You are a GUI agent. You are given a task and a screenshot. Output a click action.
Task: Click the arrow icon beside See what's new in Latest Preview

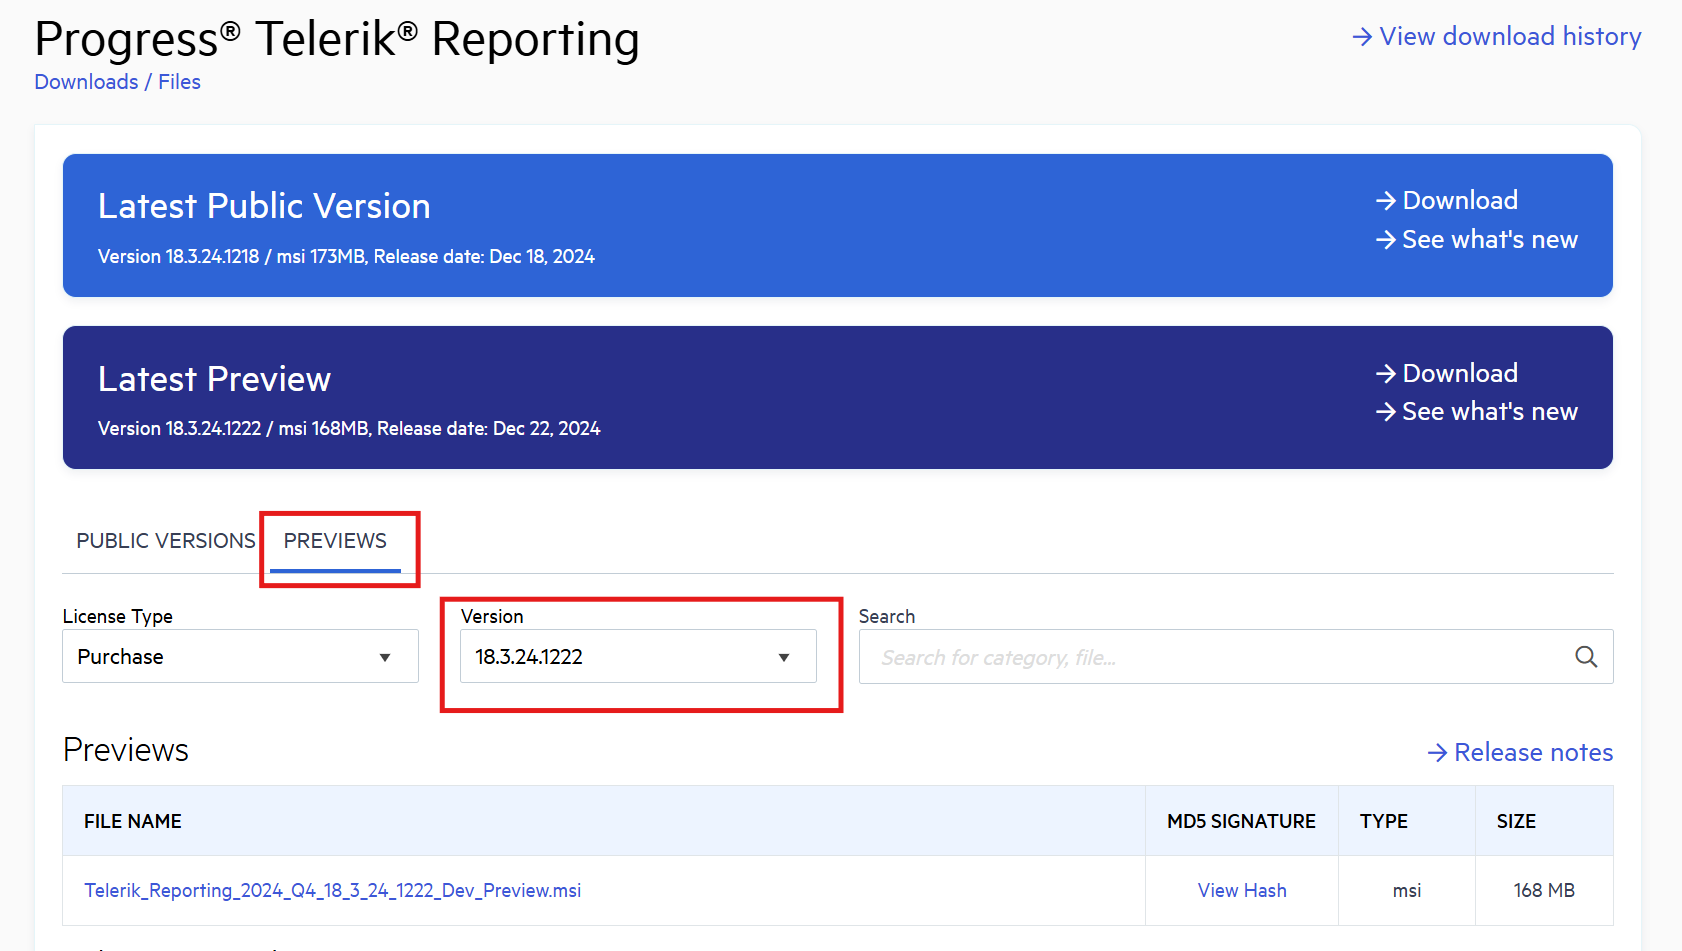click(x=1386, y=411)
